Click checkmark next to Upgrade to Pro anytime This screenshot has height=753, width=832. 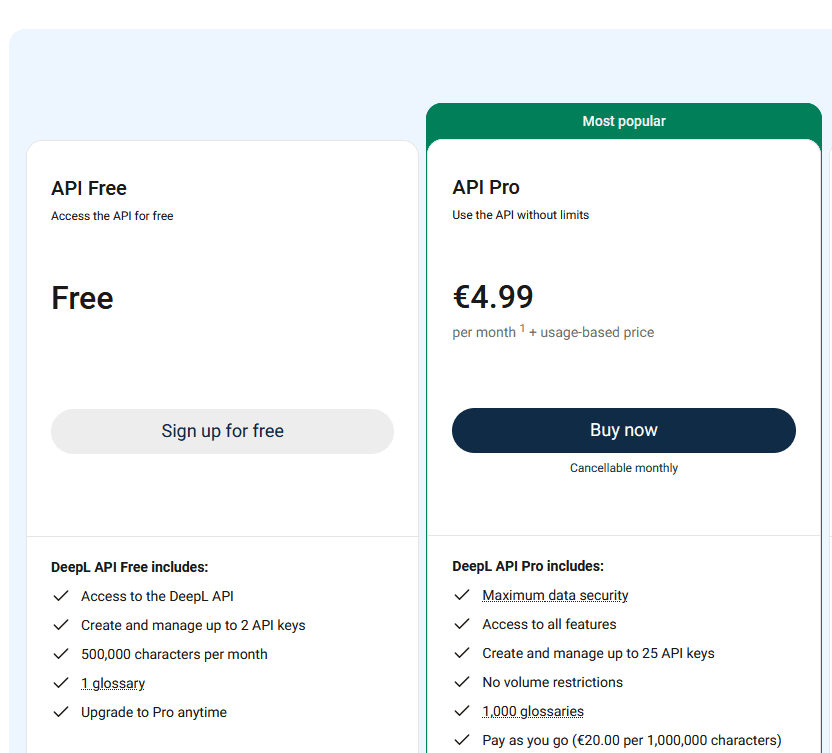click(x=60, y=712)
